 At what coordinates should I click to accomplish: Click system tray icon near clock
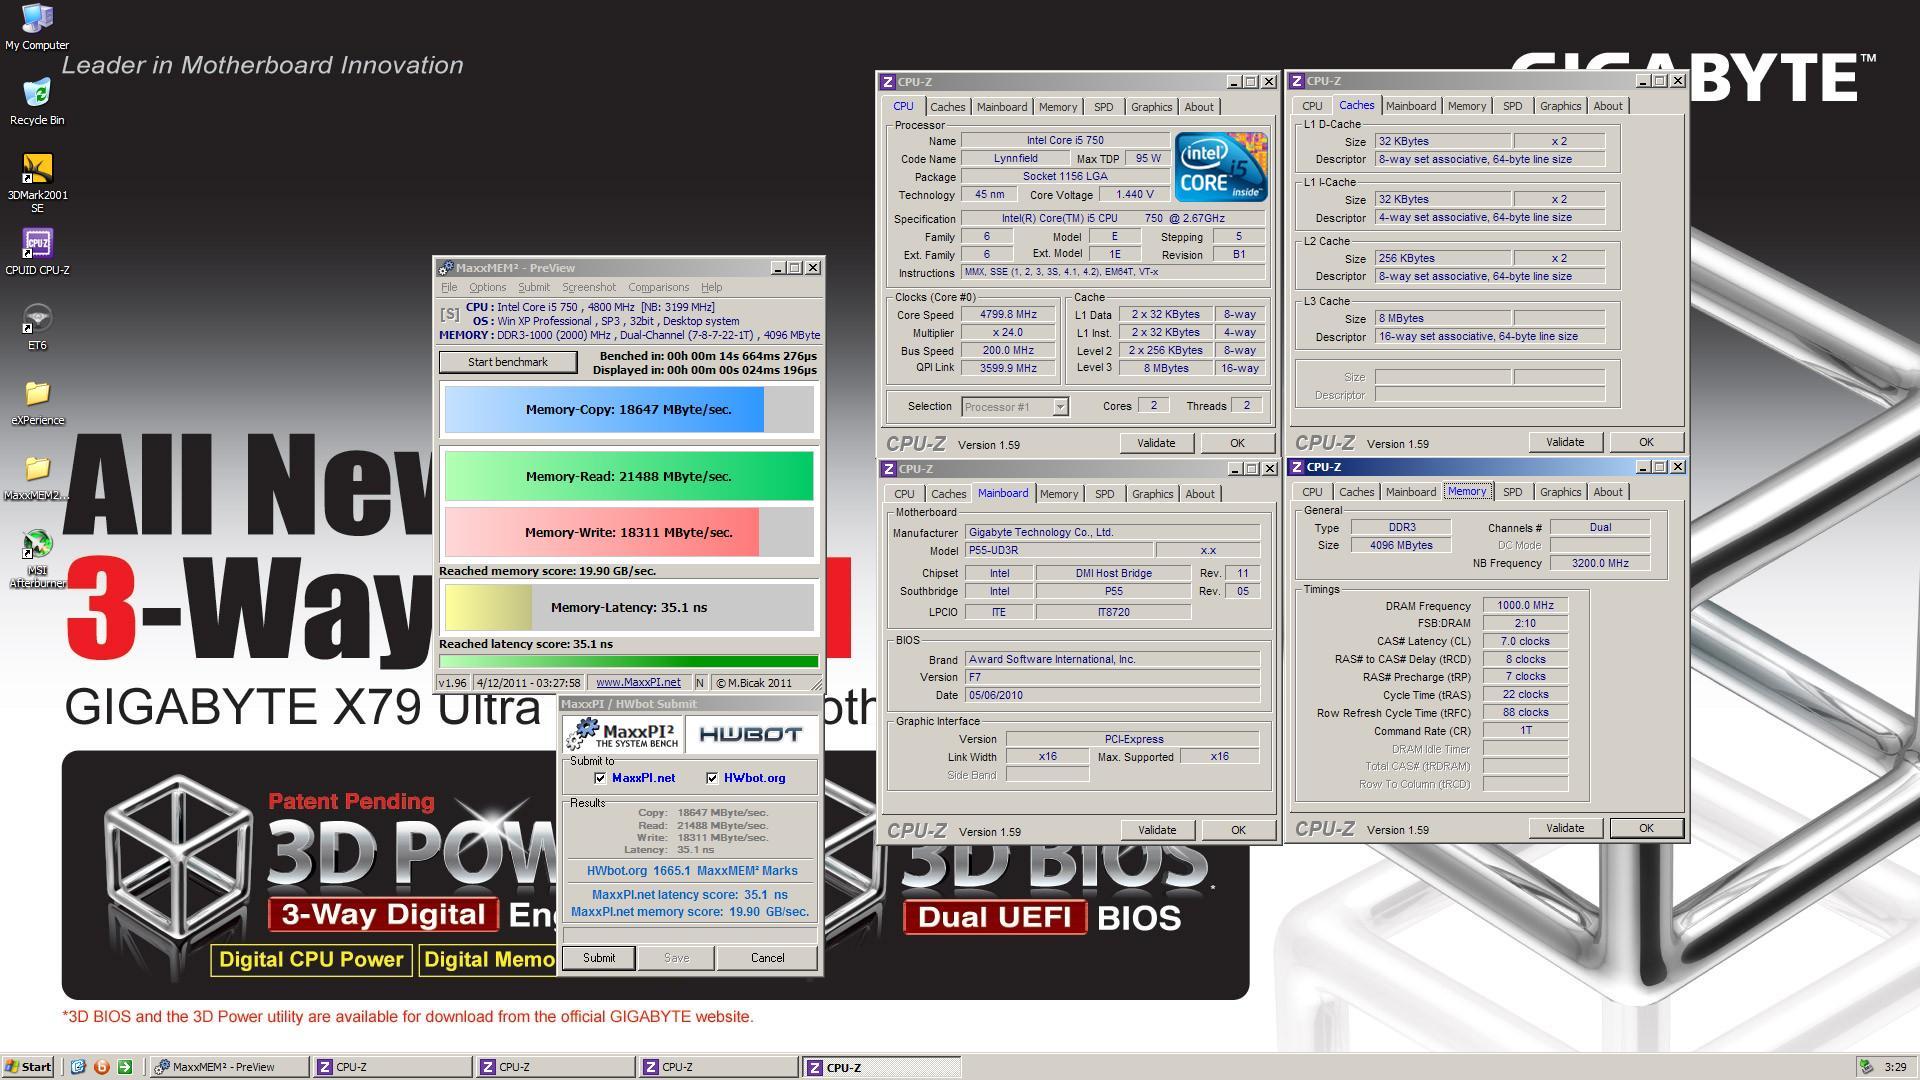[x=1865, y=1067]
